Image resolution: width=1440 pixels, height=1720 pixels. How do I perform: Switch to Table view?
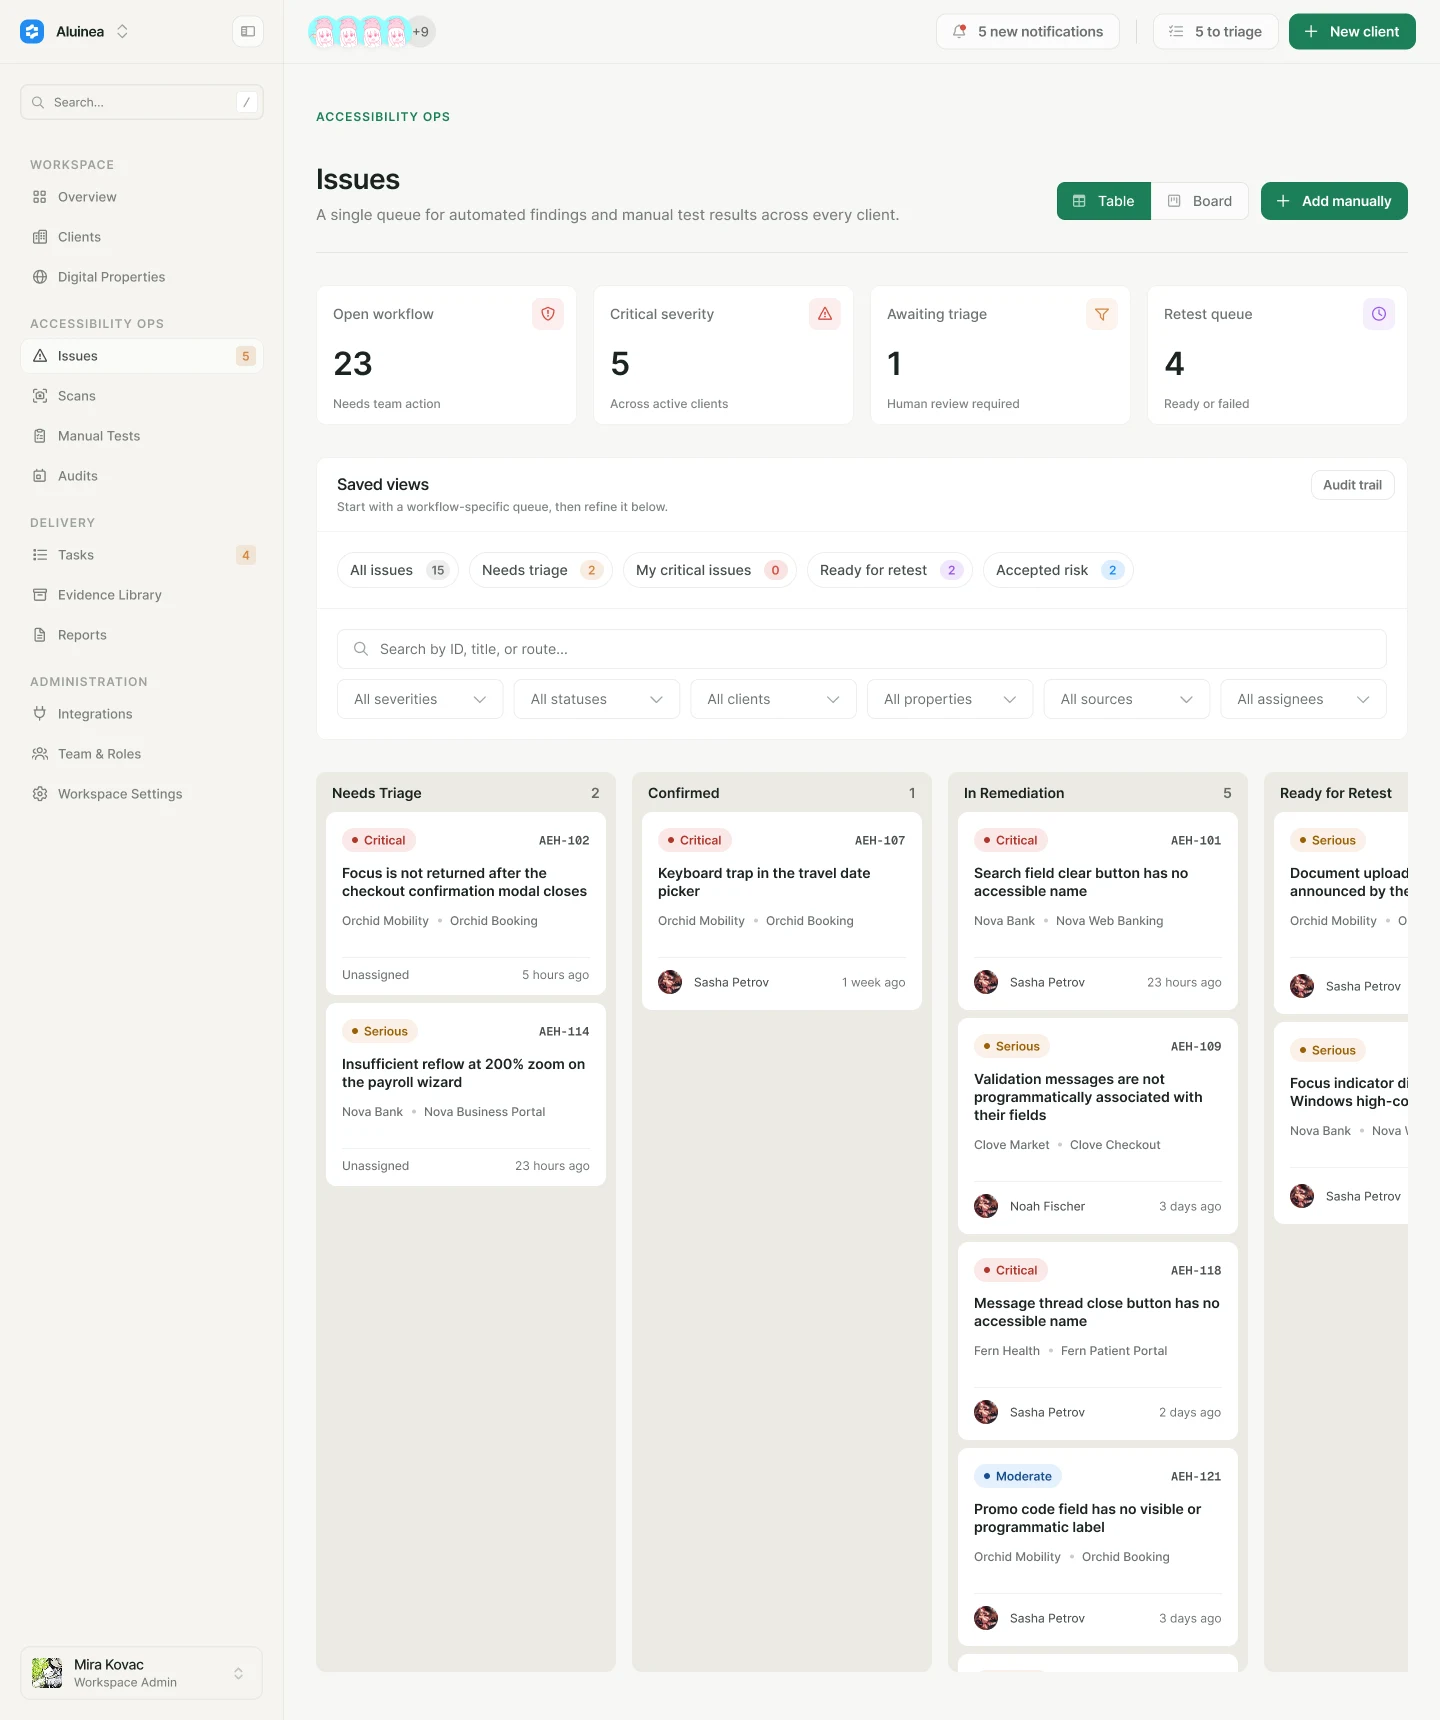pyautogui.click(x=1104, y=201)
